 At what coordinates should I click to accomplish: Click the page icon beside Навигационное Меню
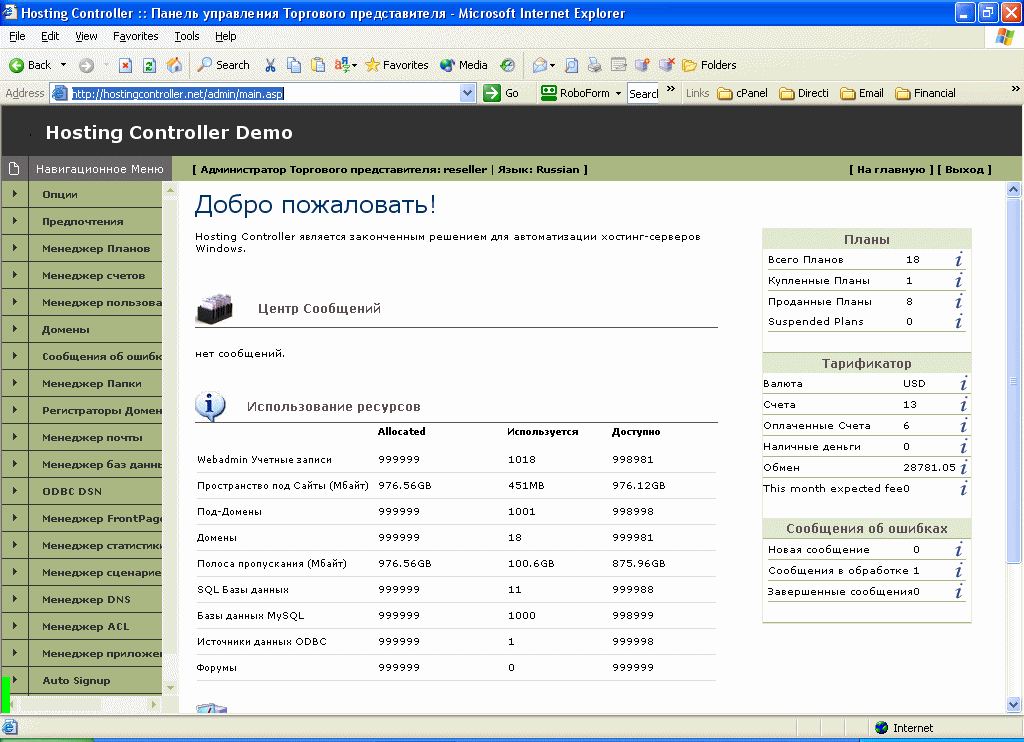tap(14, 169)
